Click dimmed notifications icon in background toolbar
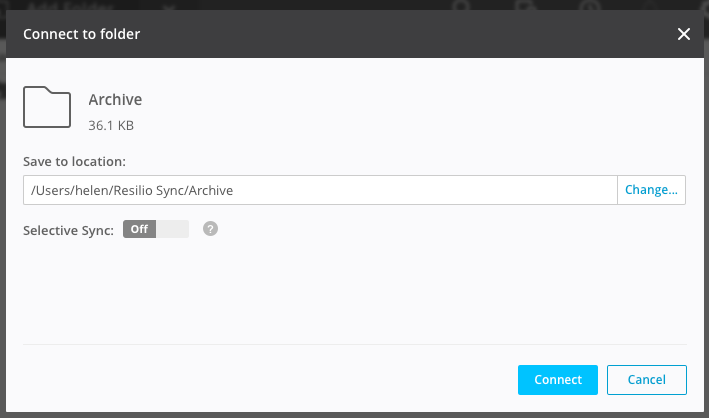The width and height of the screenshot is (709, 418). (x=526, y=5)
